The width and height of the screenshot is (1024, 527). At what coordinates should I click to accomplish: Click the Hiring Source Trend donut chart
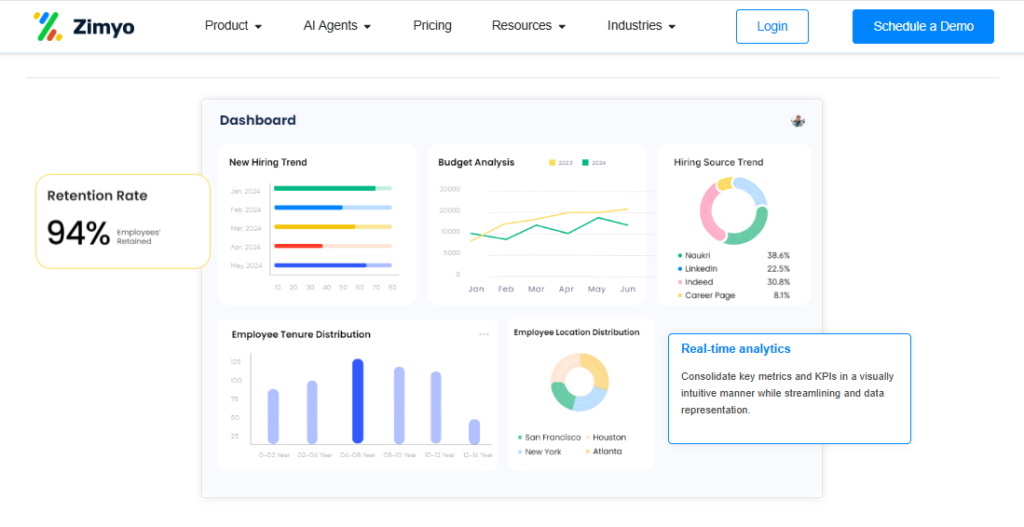(x=733, y=211)
